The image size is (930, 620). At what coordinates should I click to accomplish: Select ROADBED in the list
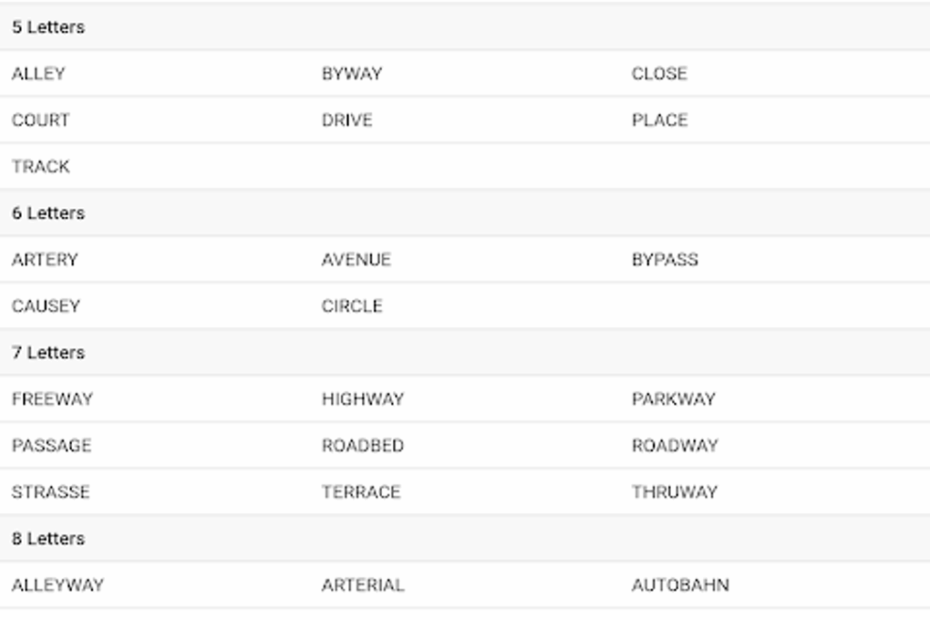[x=363, y=446]
